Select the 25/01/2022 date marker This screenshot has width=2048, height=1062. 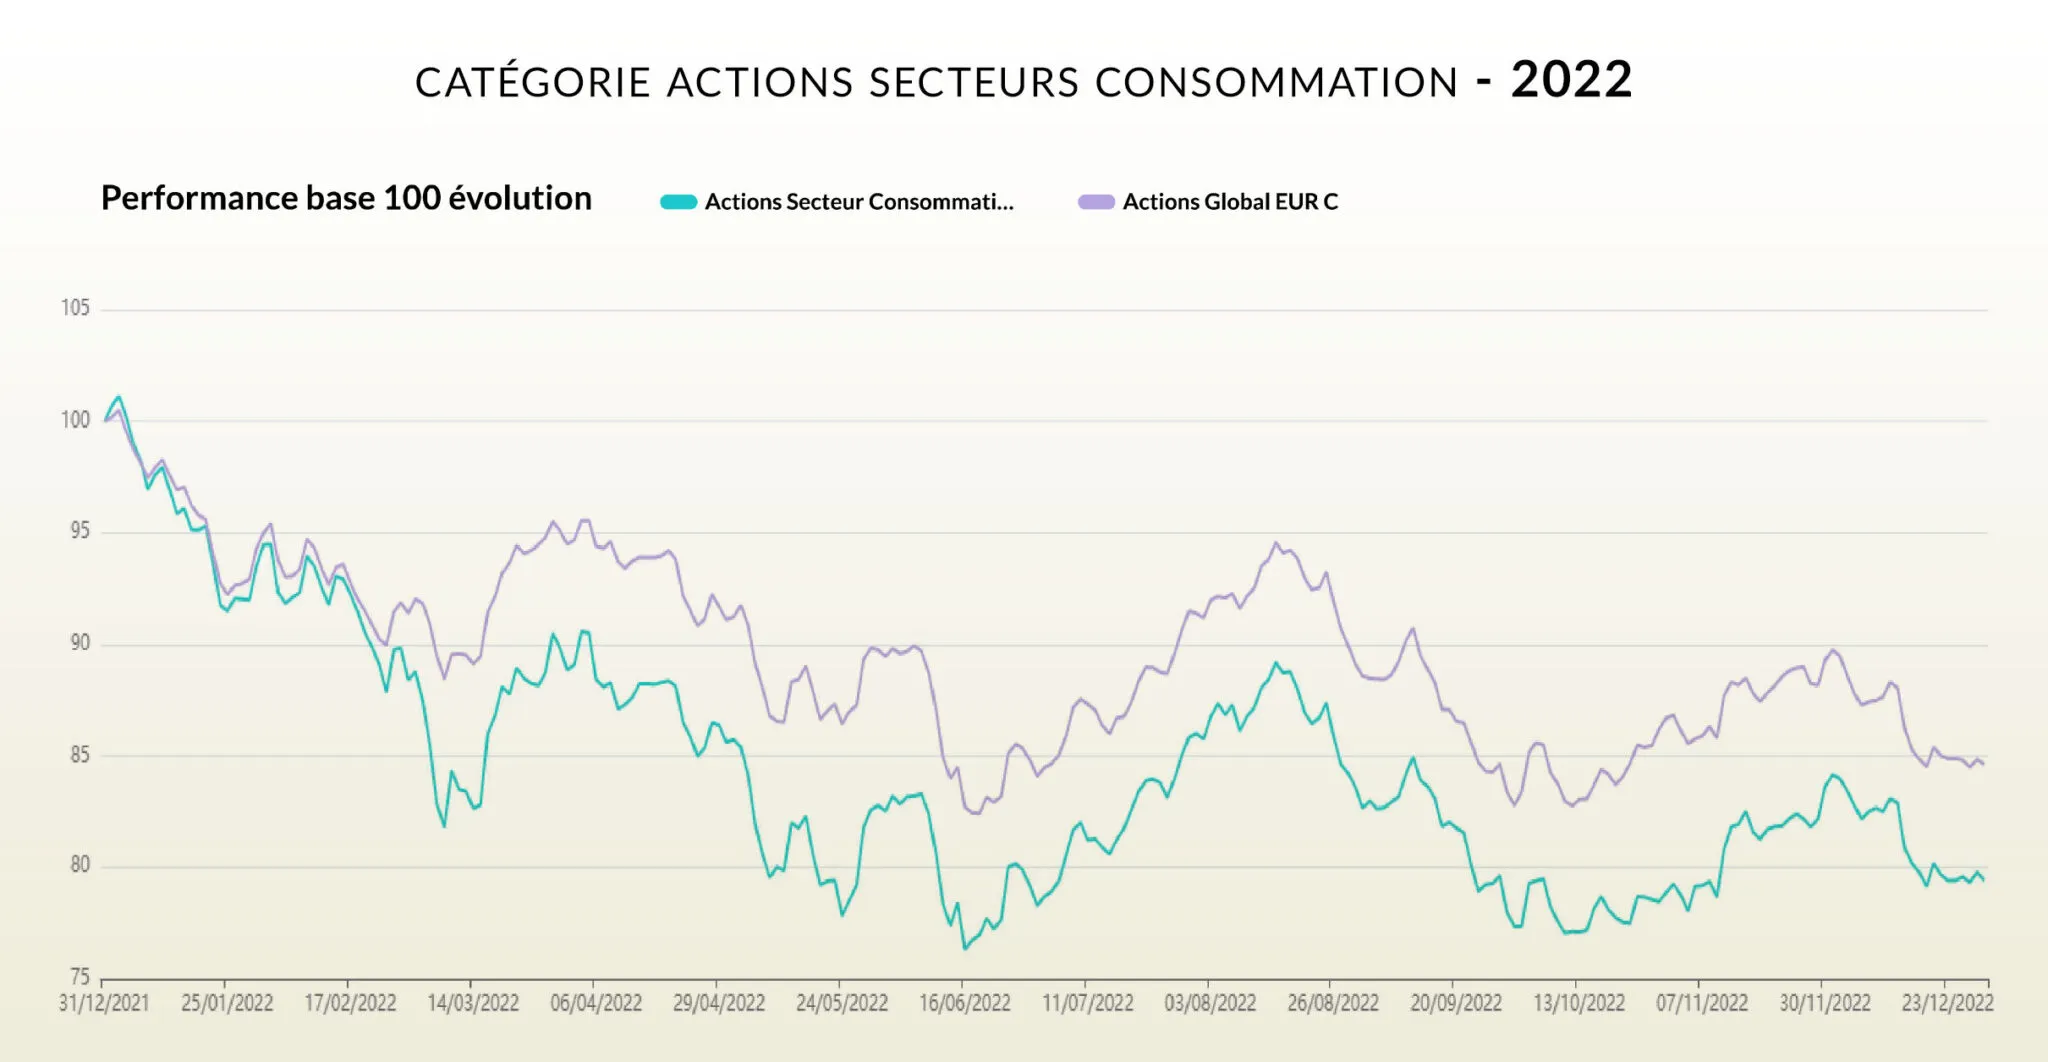click(227, 1003)
